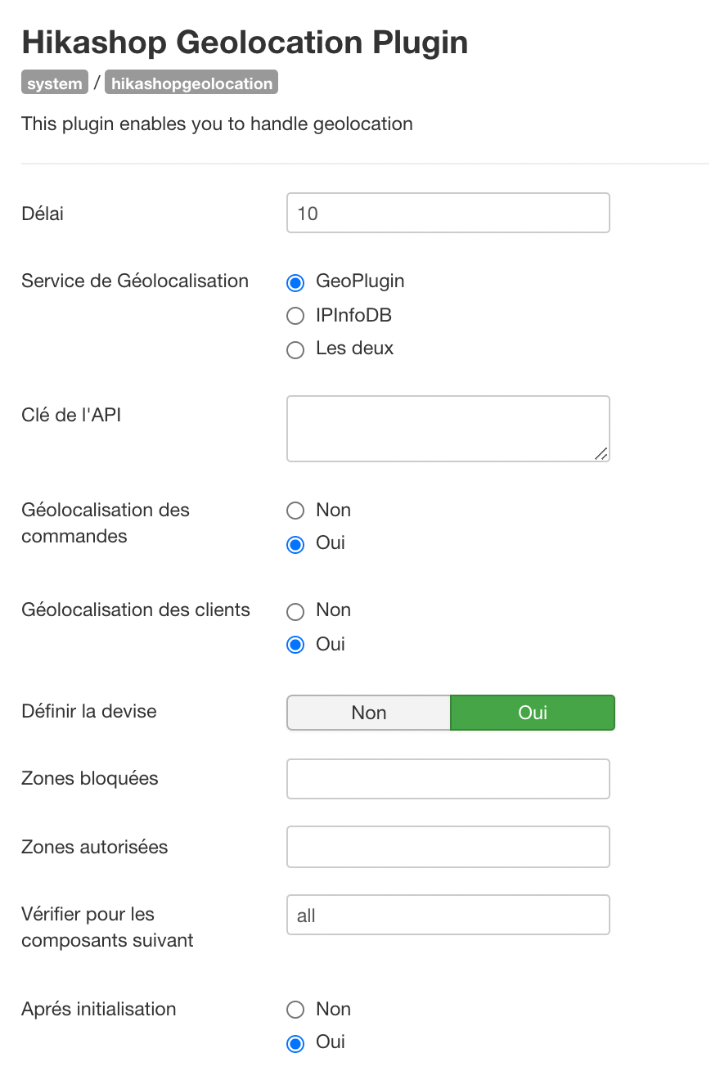The width and height of the screenshot is (709, 1080).
Task: Switch Définir la devise to Non
Action: point(369,713)
